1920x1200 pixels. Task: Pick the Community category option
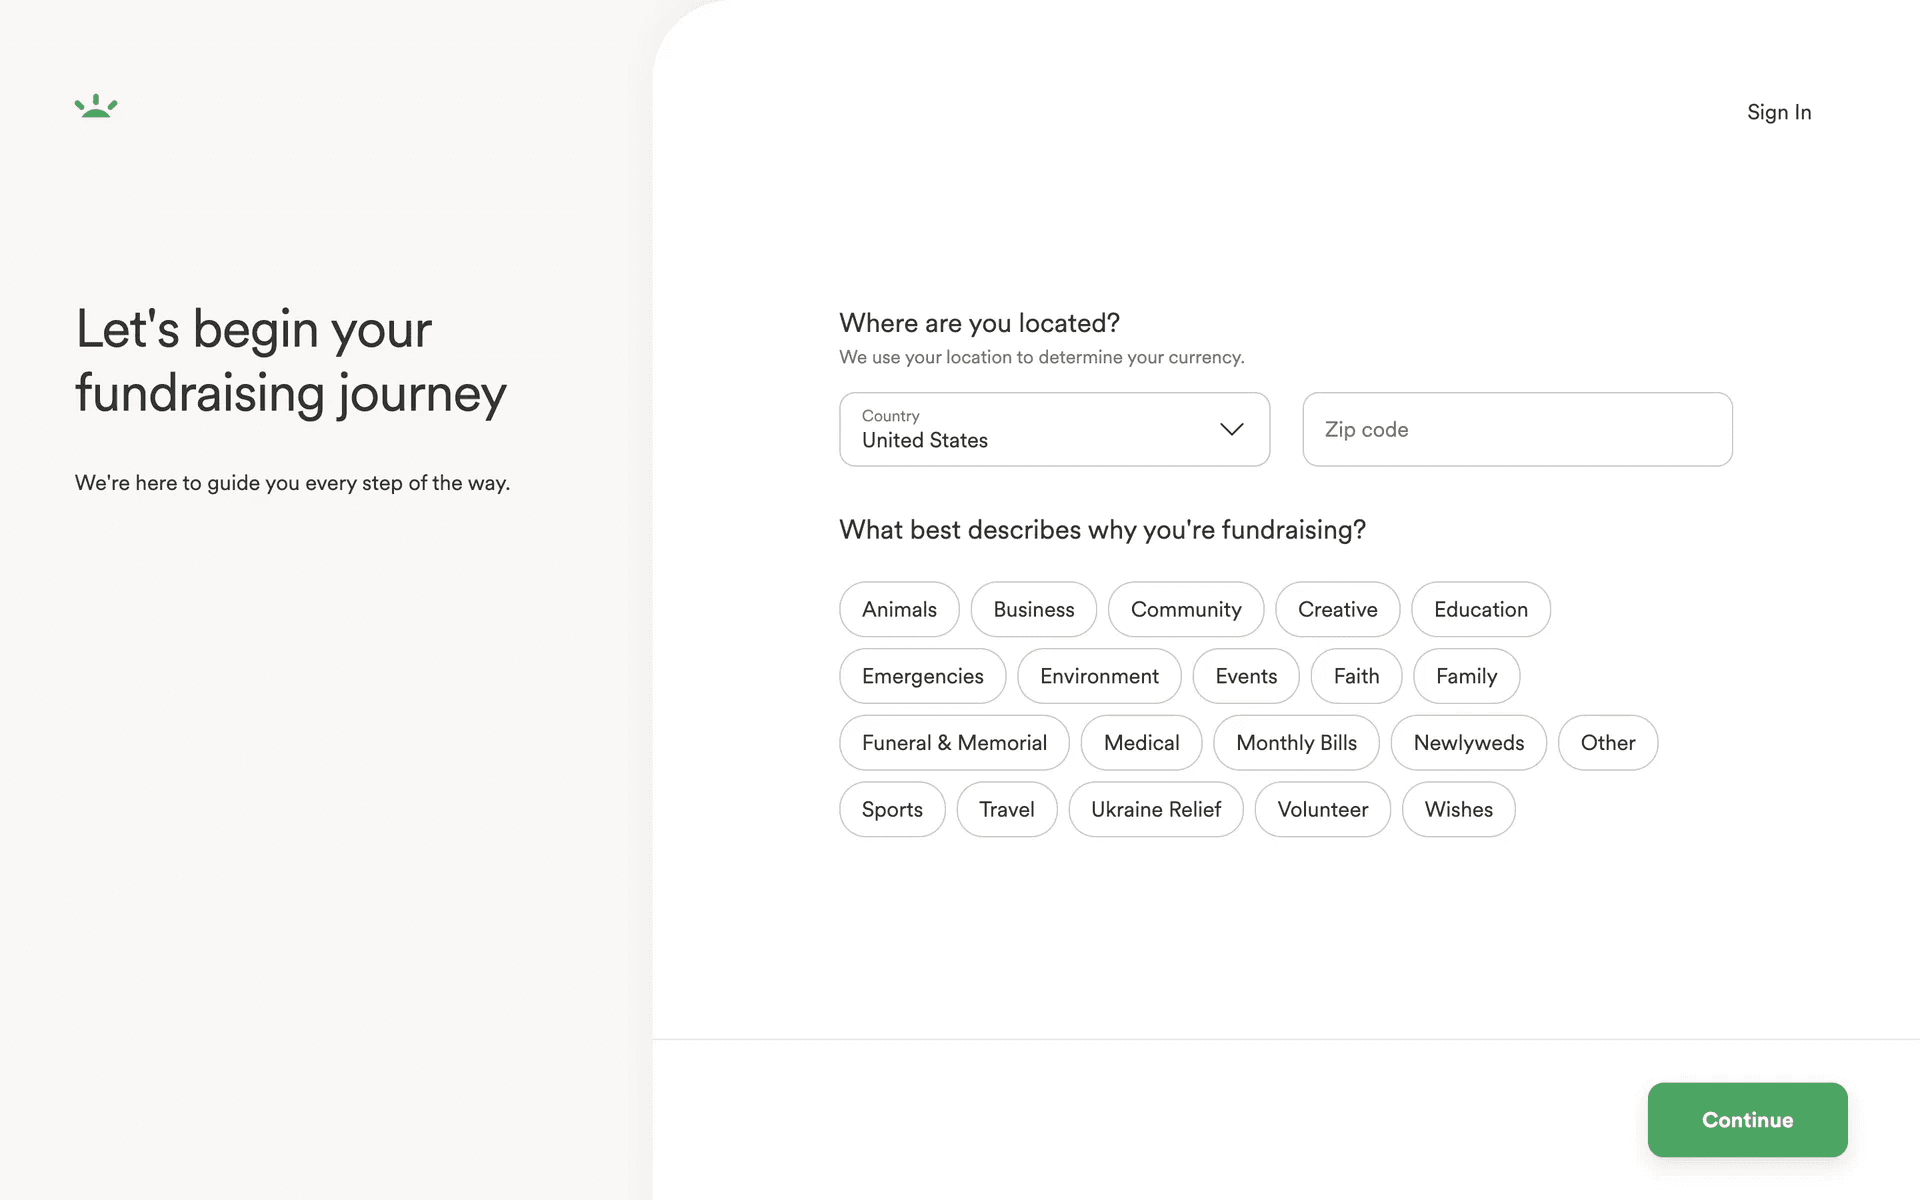1186,609
